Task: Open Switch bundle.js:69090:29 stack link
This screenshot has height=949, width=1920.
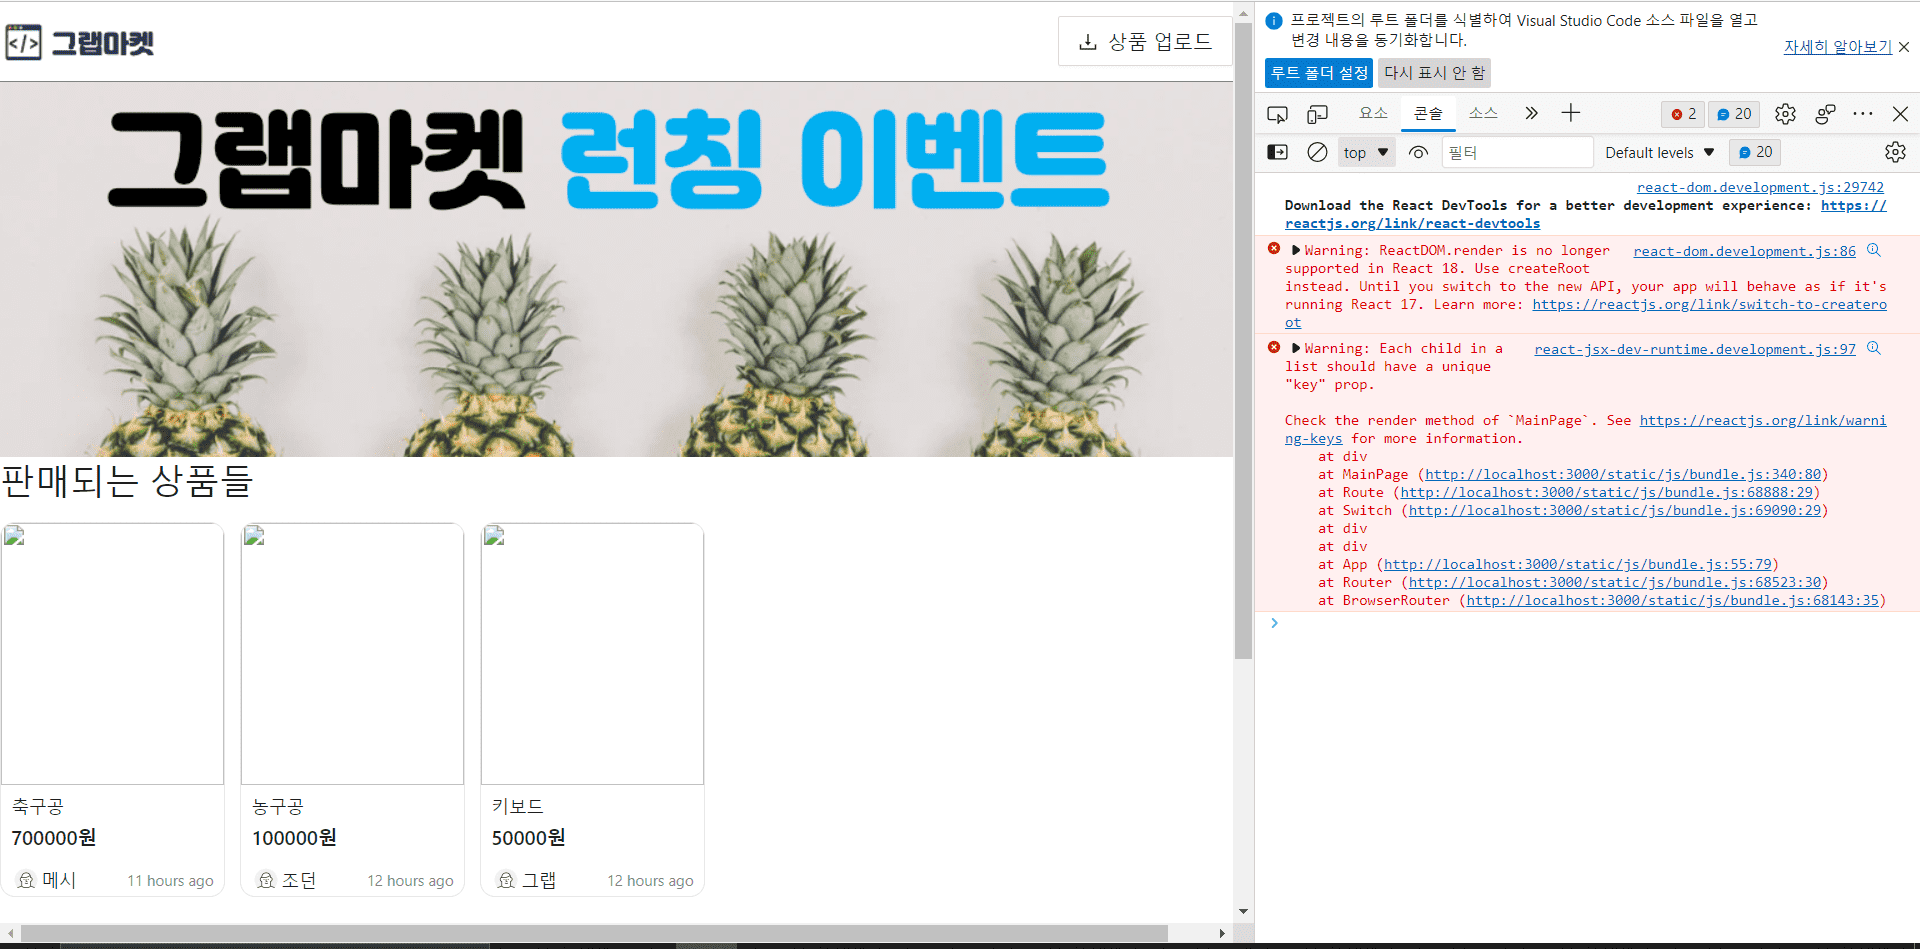Action: pyautogui.click(x=1615, y=510)
